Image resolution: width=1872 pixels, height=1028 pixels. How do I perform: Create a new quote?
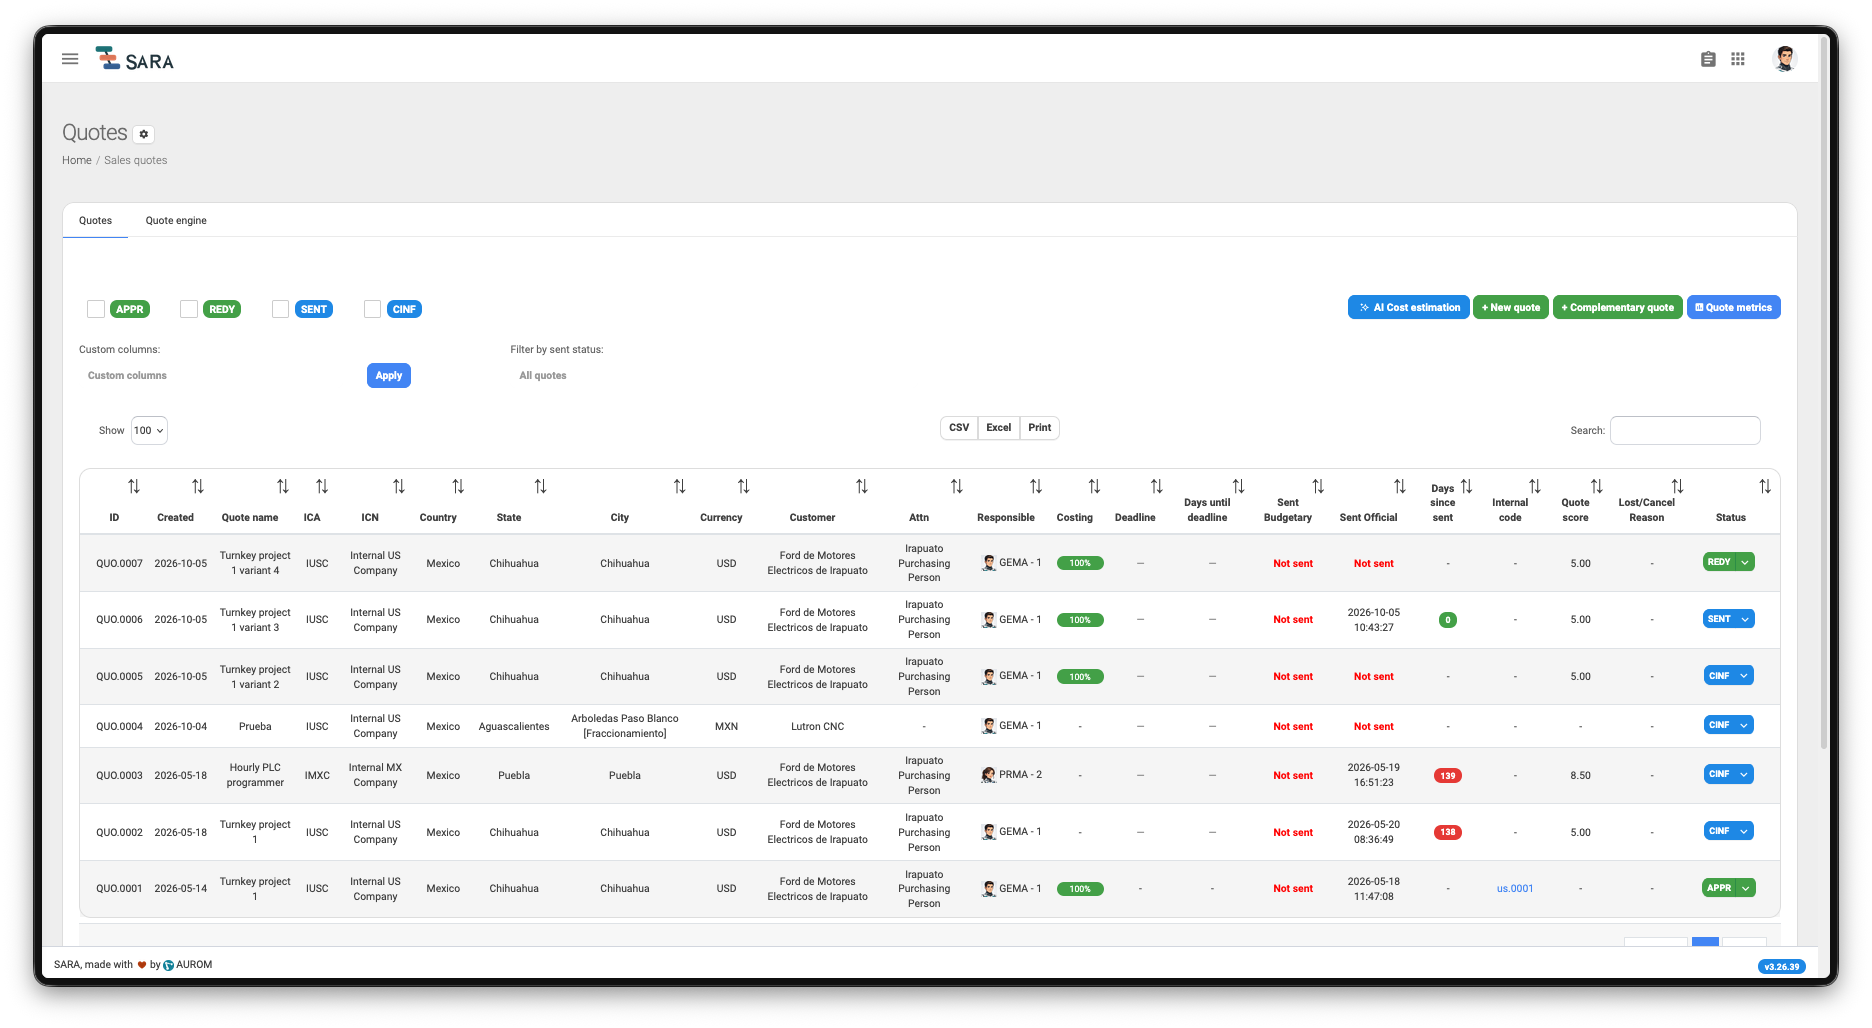click(1511, 308)
